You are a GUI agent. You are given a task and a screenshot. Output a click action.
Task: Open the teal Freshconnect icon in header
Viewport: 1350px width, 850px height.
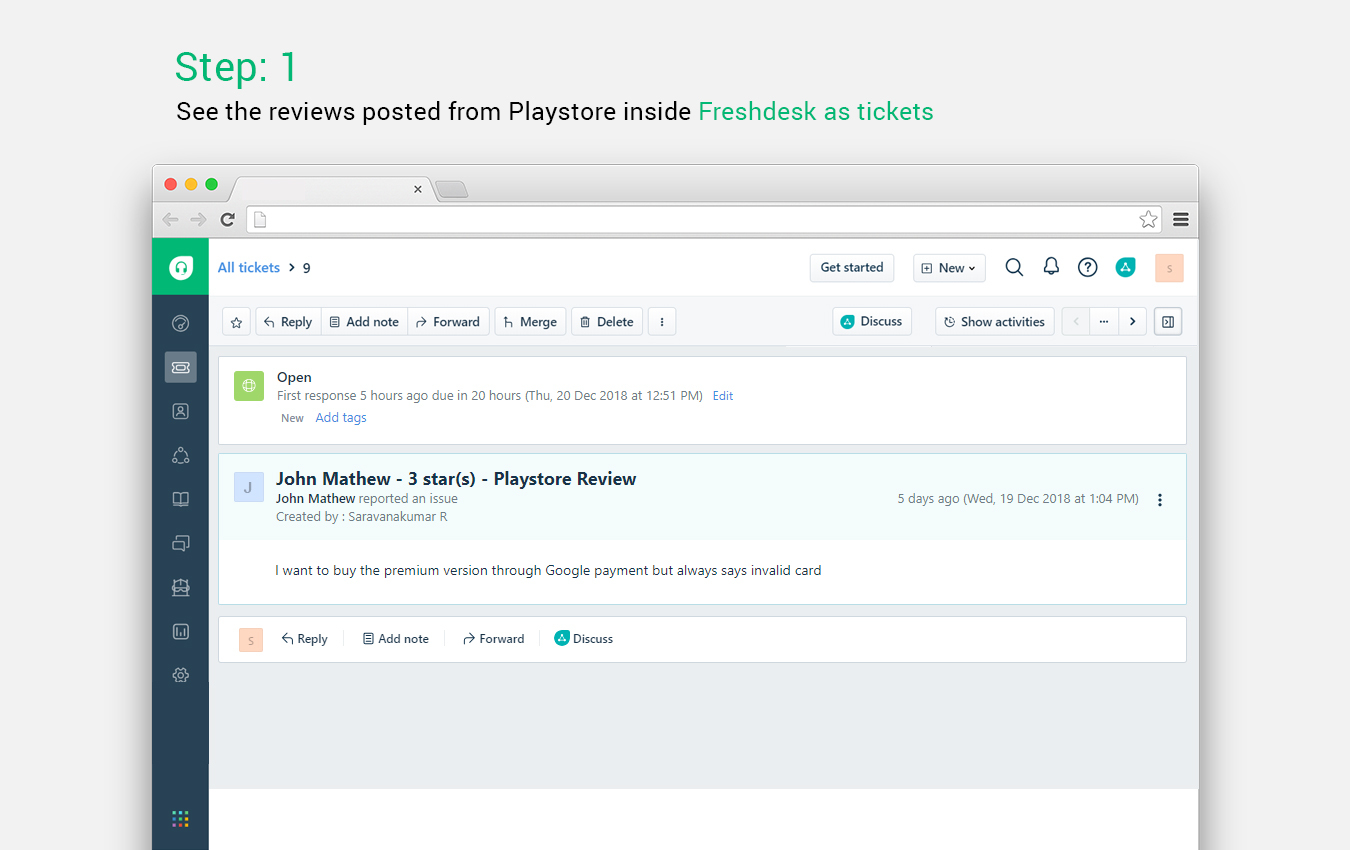point(1125,267)
